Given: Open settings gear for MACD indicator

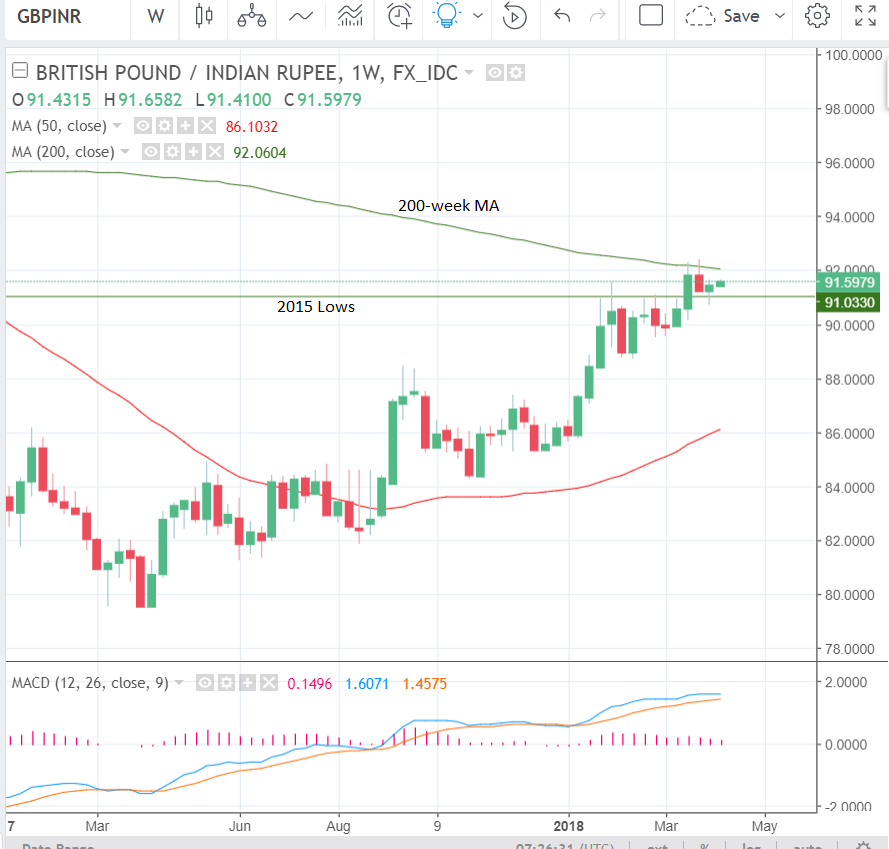Looking at the screenshot, I should (226, 683).
